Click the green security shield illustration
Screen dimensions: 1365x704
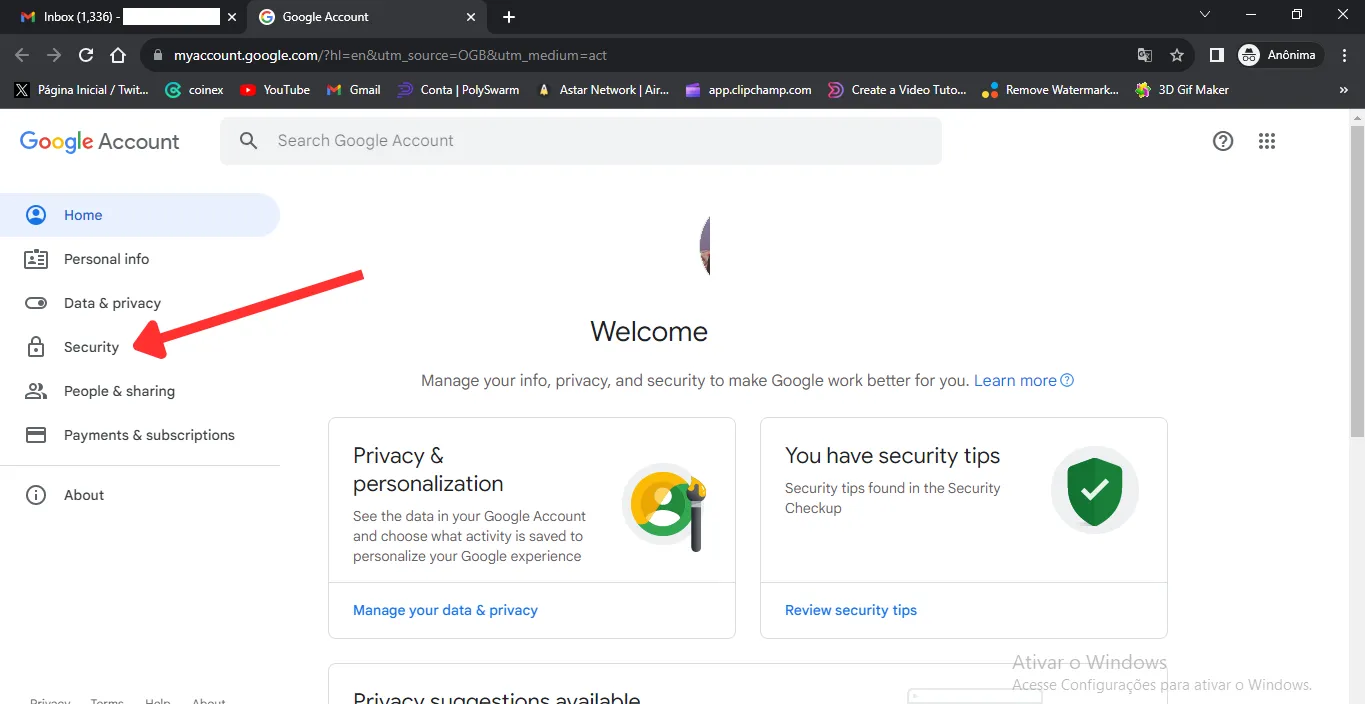coord(1095,490)
